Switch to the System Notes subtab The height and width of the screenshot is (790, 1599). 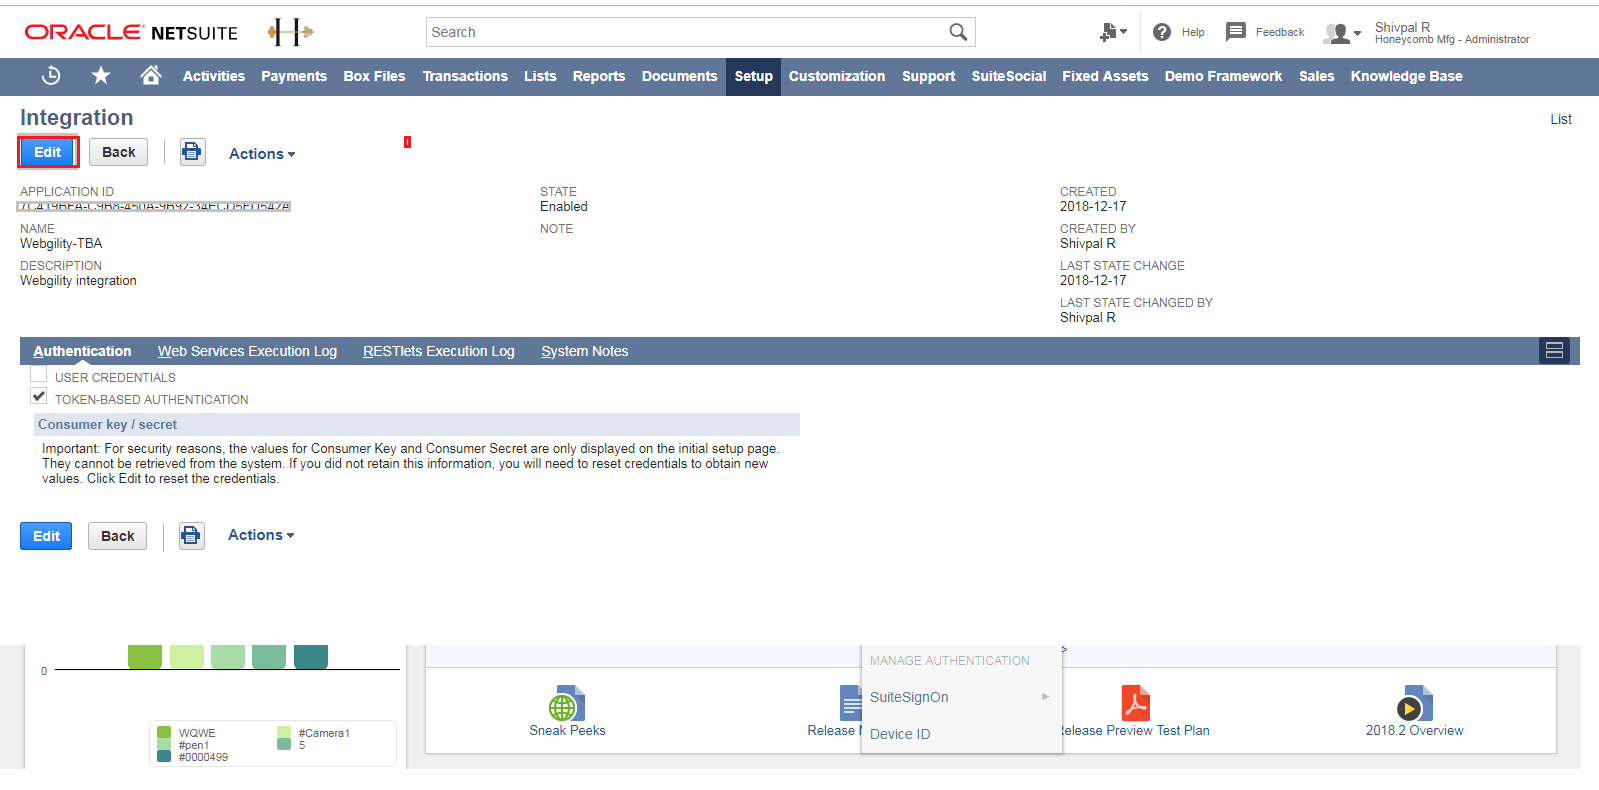pyautogui.click(x=585, y=351)
